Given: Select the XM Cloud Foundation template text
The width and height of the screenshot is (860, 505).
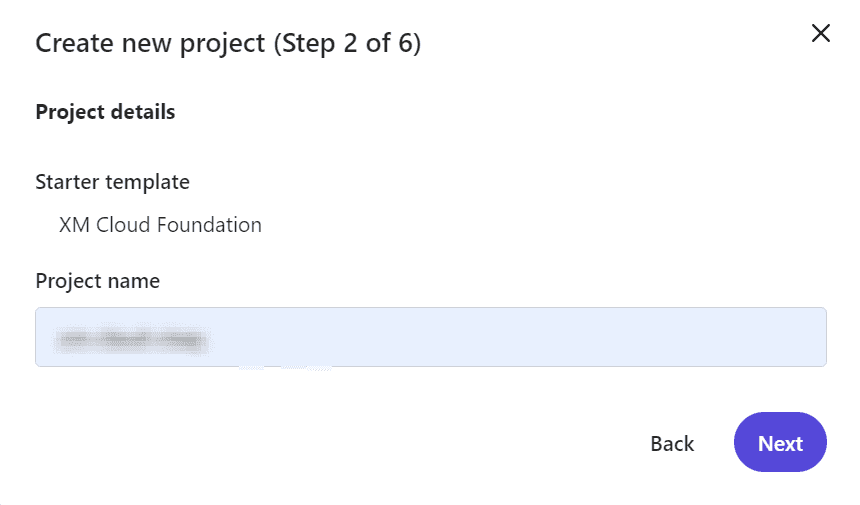Looking at the screenshot, I should click(160, 225).
